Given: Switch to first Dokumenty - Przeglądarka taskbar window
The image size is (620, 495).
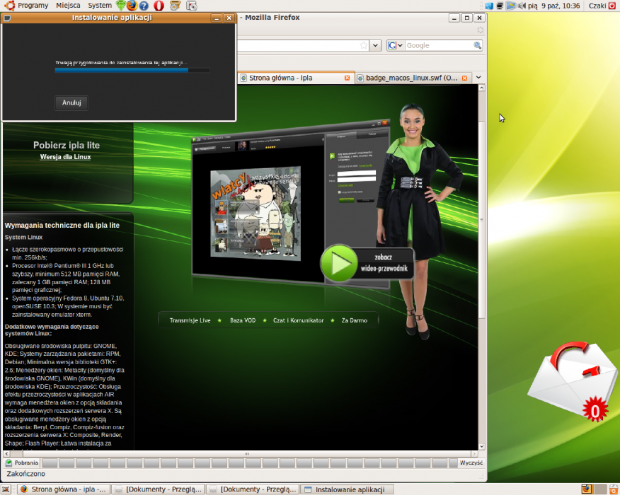Looking at the screenshot, I should [159, 489].
